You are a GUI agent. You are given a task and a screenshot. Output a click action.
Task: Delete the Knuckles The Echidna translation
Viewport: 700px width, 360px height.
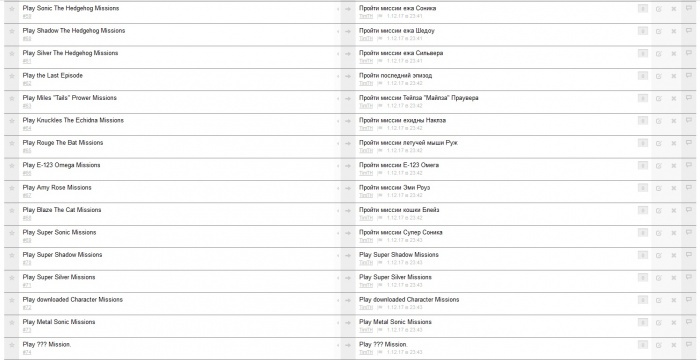tap(674, 121)
